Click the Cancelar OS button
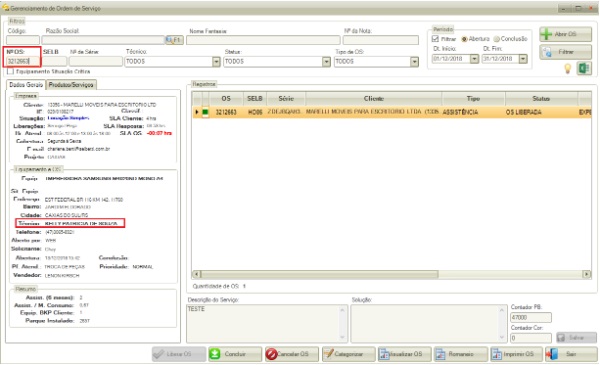This screenshot has width=600, height=365. pos(292,354)
